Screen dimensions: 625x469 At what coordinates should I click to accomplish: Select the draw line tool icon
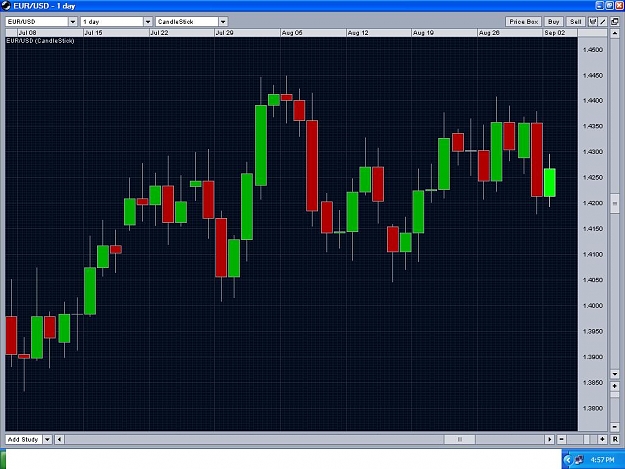603,22
